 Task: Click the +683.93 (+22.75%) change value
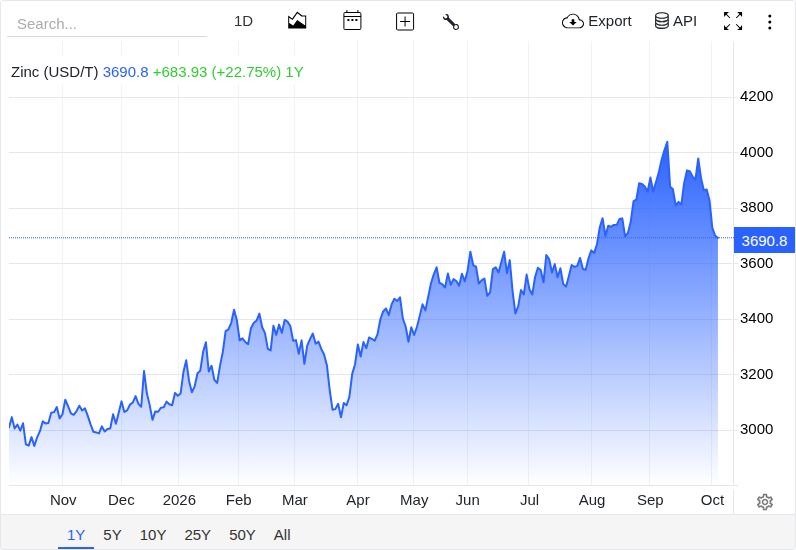click(x=217, y=72)
